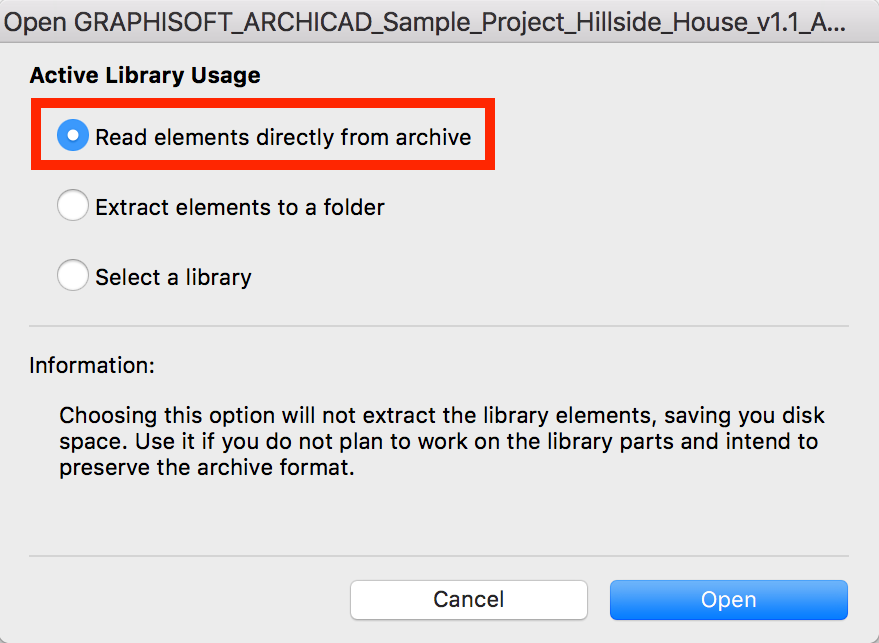The height and width of the screenshot is (643, 879).
Task: Enable the "Select a library" radio option
Action: [73, 276]
